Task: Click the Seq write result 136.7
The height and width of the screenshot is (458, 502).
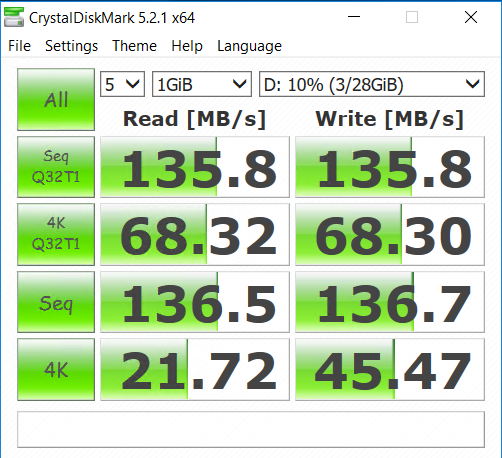Action: 390,302
